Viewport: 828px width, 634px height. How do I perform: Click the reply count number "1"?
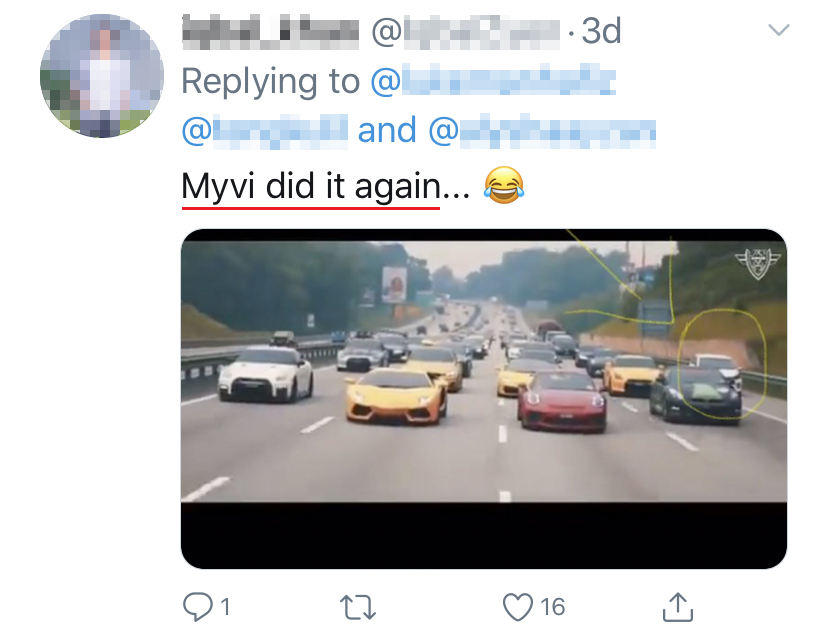(225, 605)
